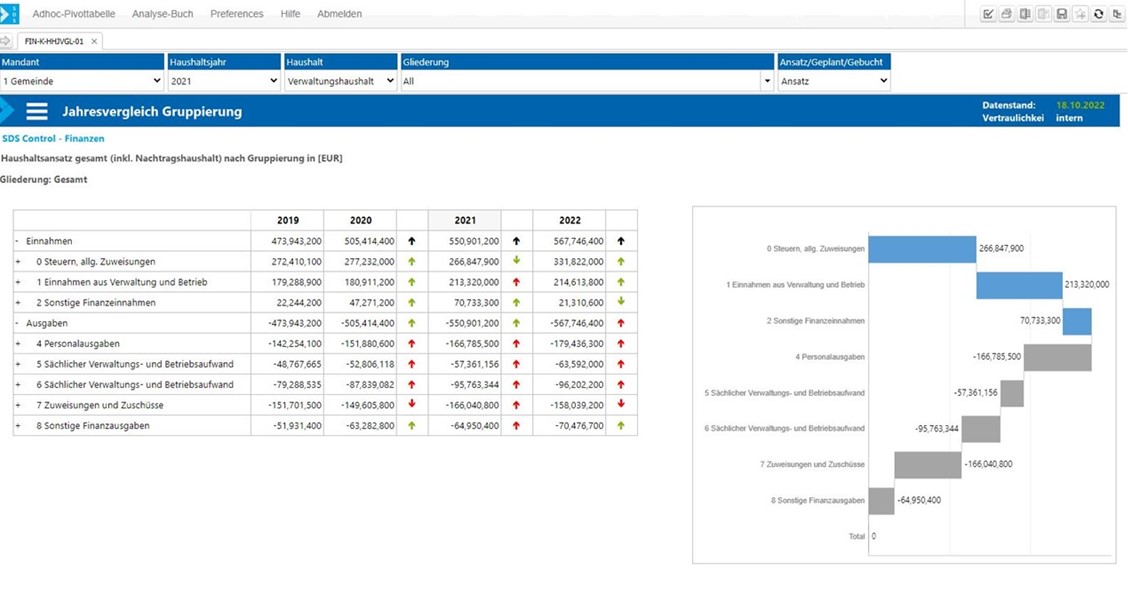This screenshot has width=1128, height=591.
Task: Click the 2019 column header
Action: (x=288, y=220)
